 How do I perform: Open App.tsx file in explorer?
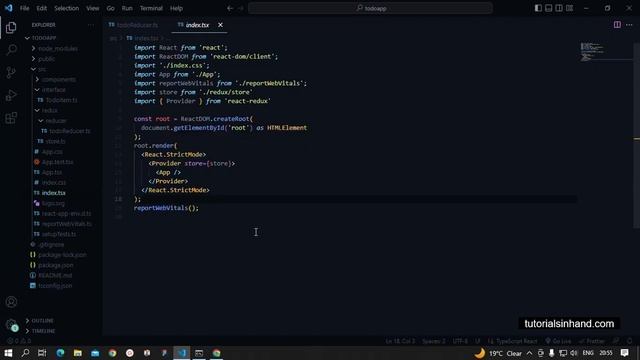point(52,172)
